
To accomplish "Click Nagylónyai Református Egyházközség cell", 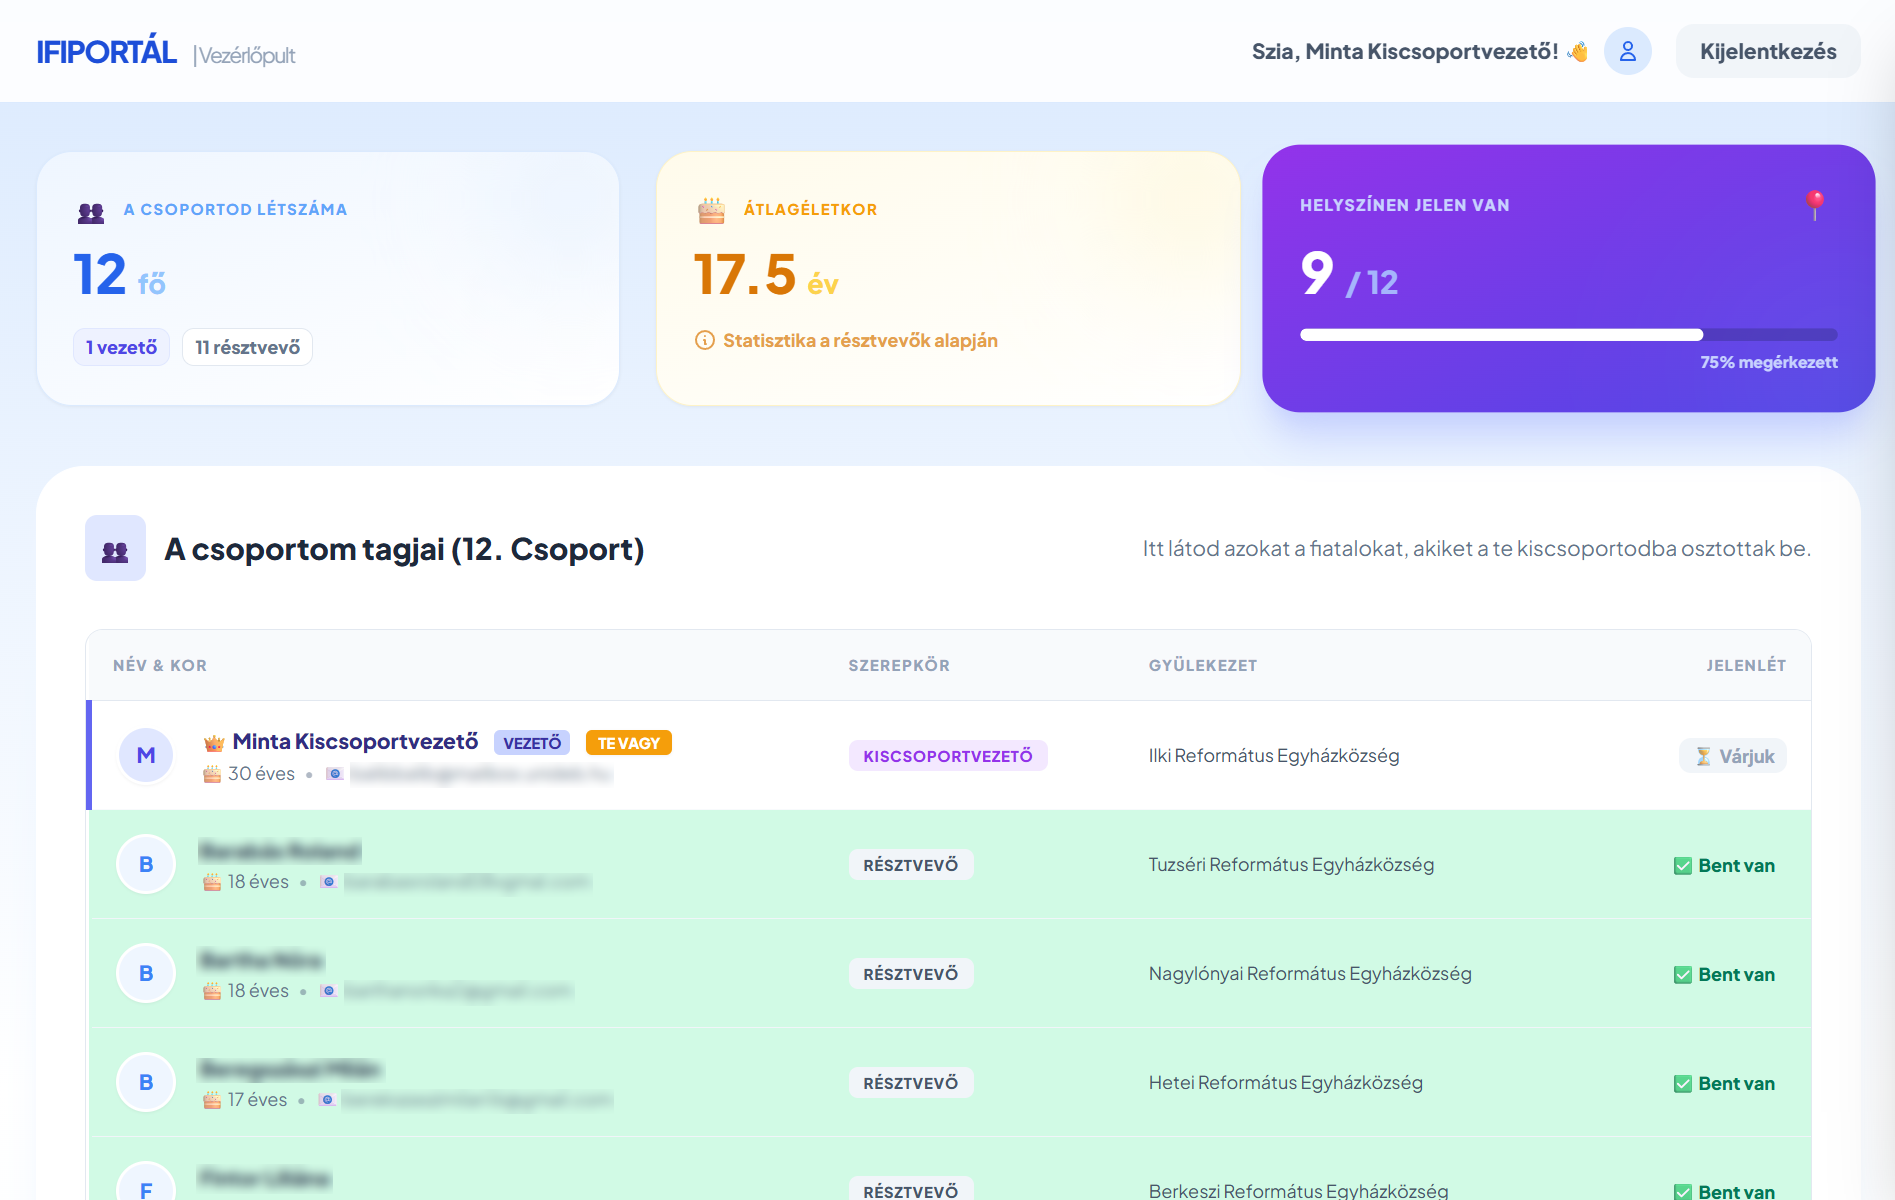I will point(1310,974).
